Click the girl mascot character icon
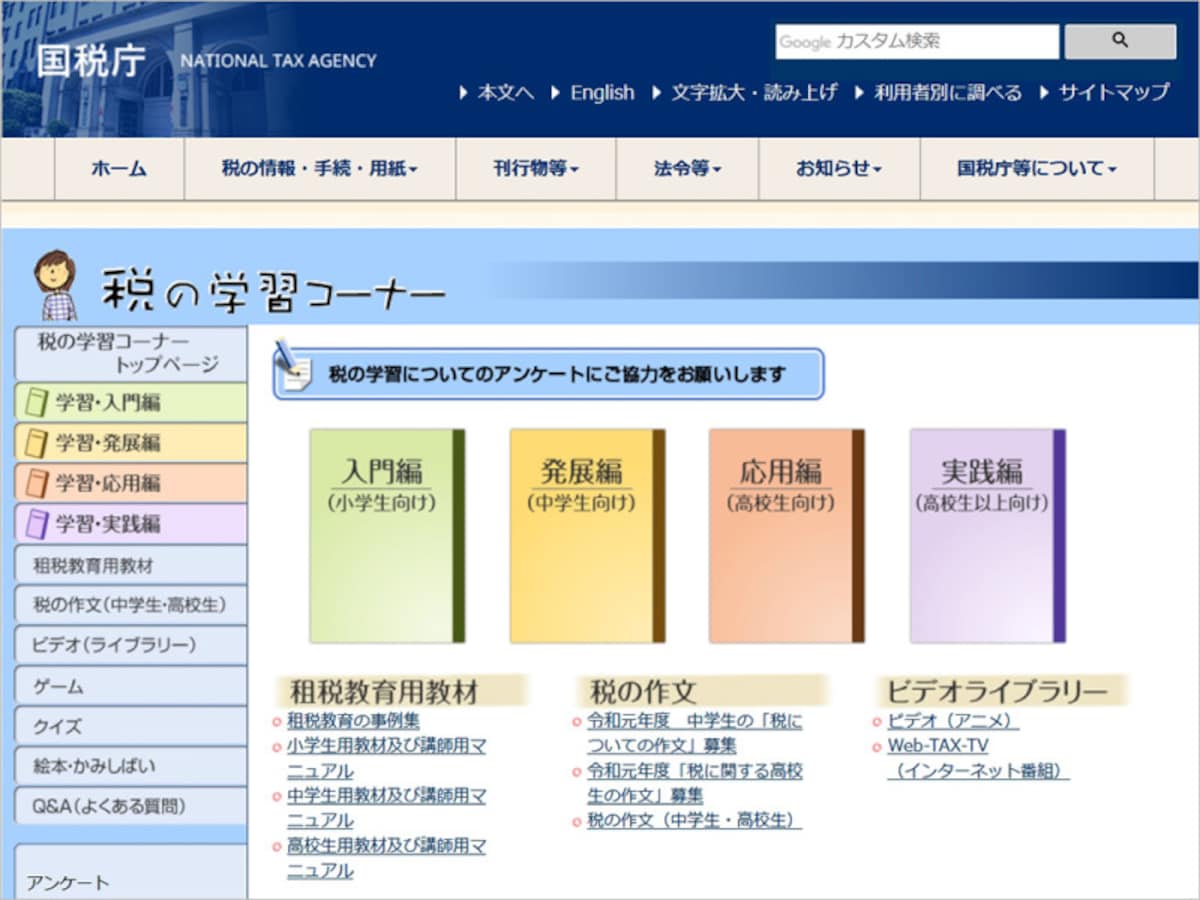This screenshot has width=1200, height=900. coord(56,286)
